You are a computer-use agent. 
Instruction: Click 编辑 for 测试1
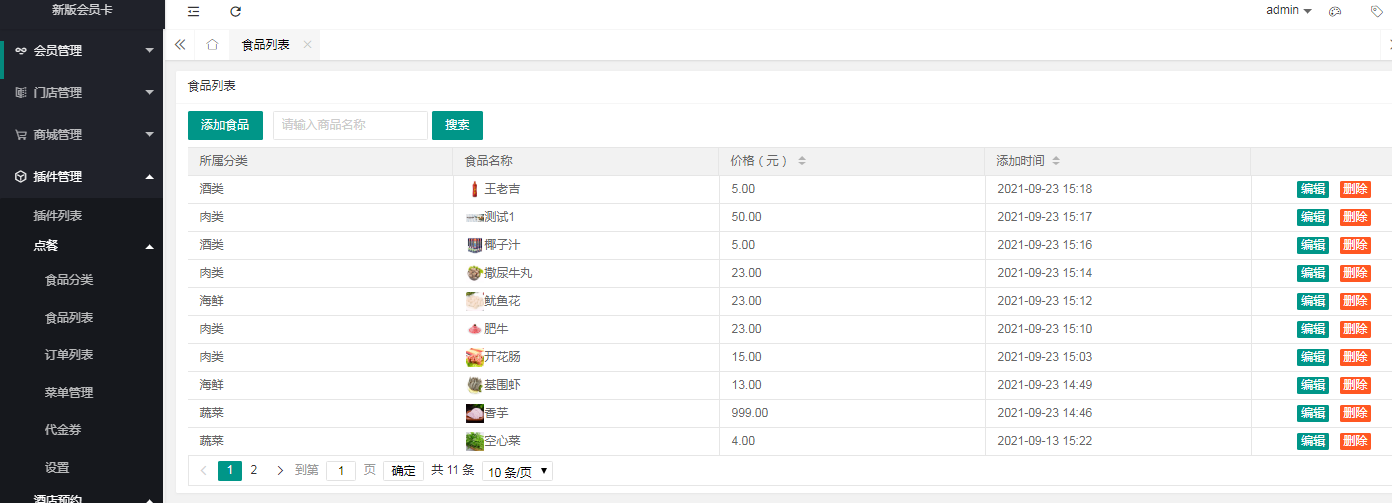(1313, 217)
